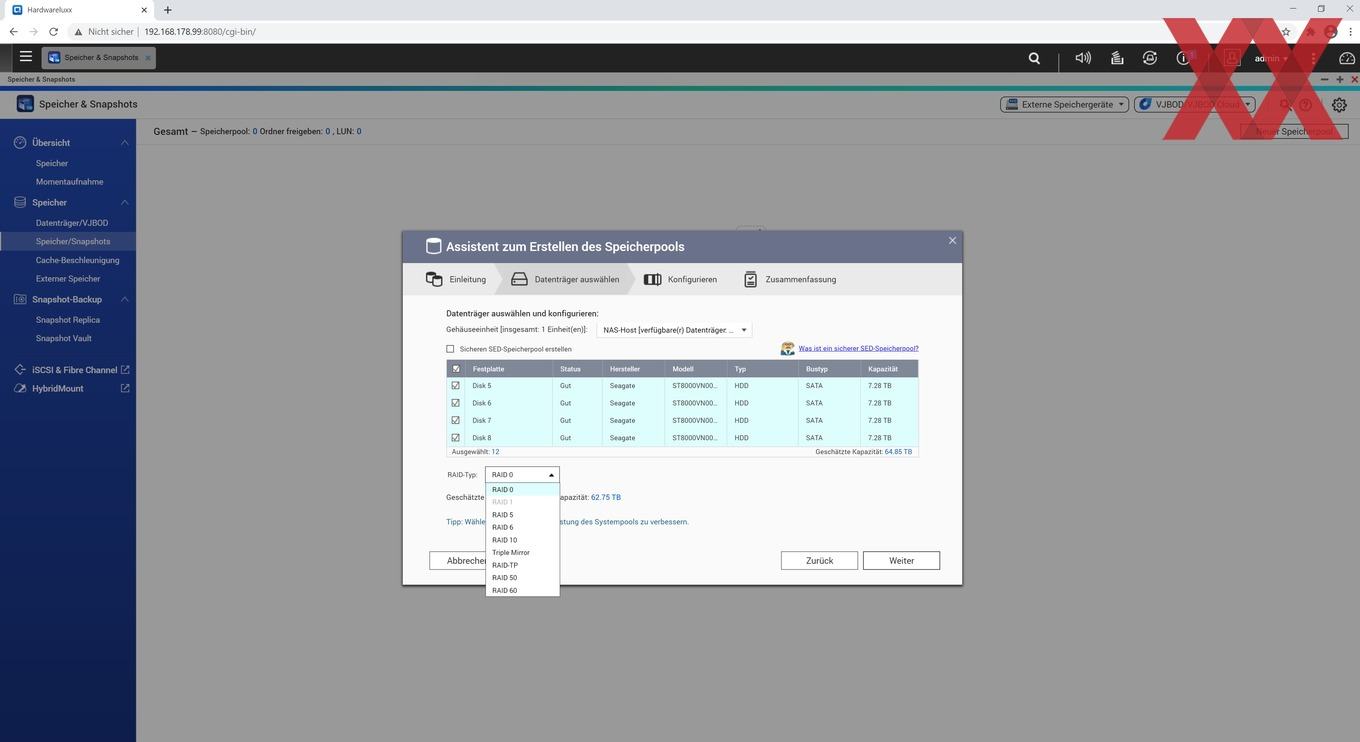Click the browser address bar URL
The height and width of the screenshot is (742, 1360).
(200, 32)
